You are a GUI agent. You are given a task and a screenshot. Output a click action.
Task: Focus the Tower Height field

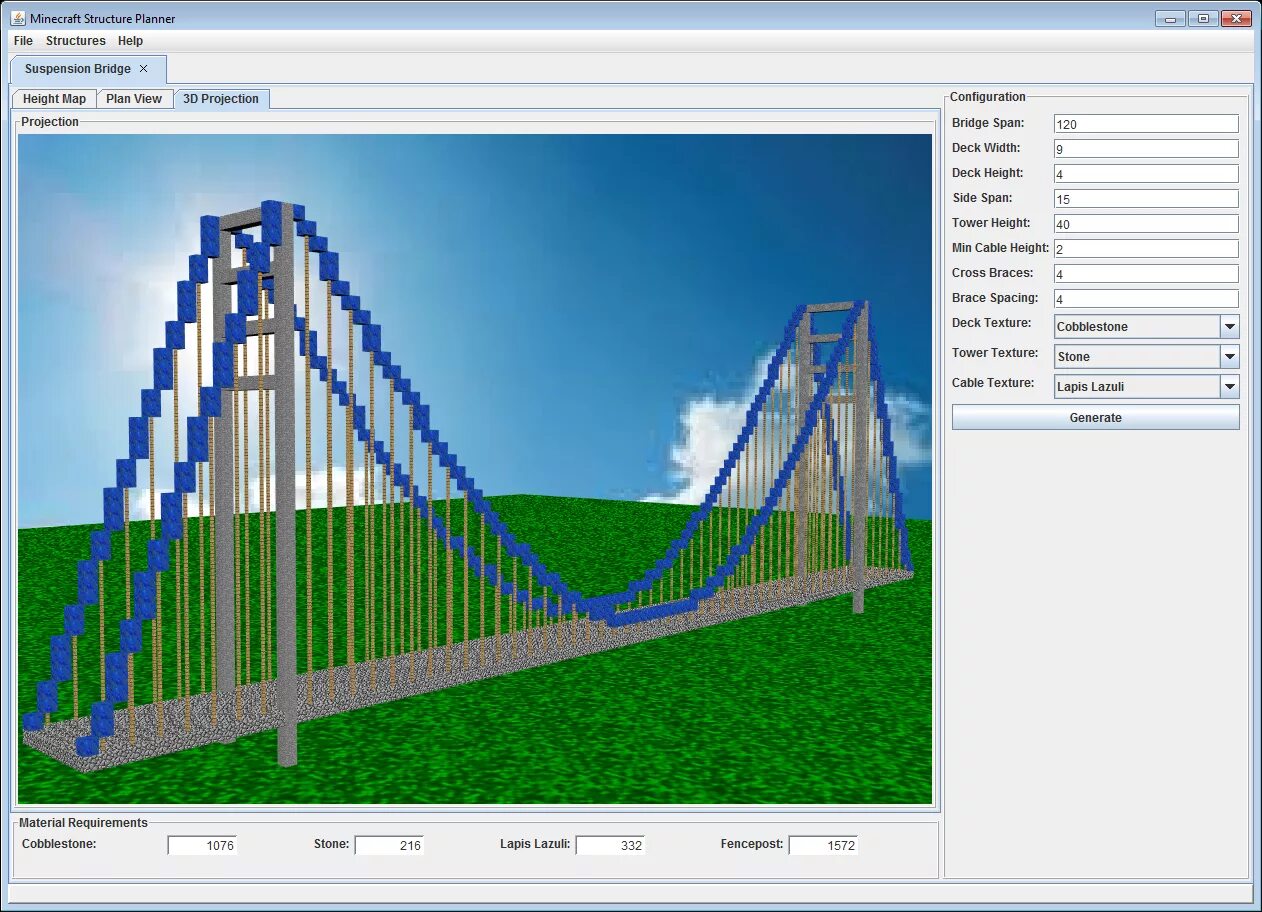(x=1146, y=224)
